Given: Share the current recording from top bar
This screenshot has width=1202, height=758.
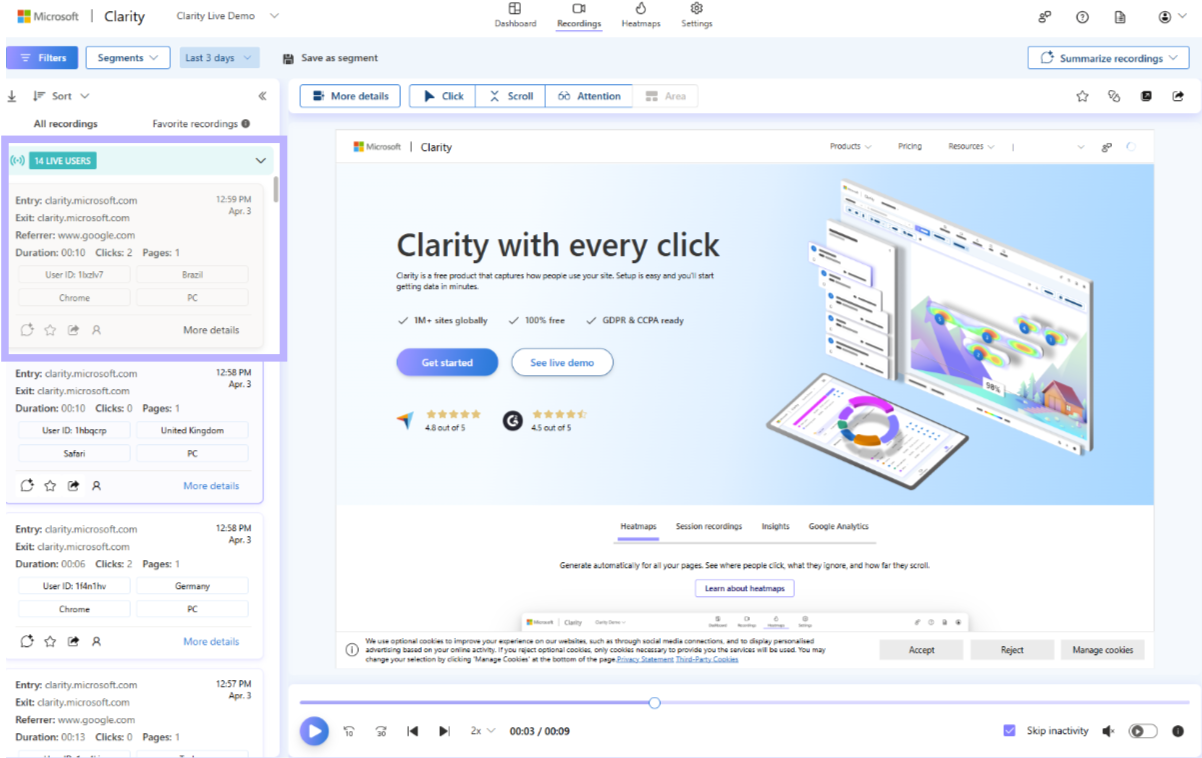Looking at the screenshot, I should click(x=1178, y=96).
